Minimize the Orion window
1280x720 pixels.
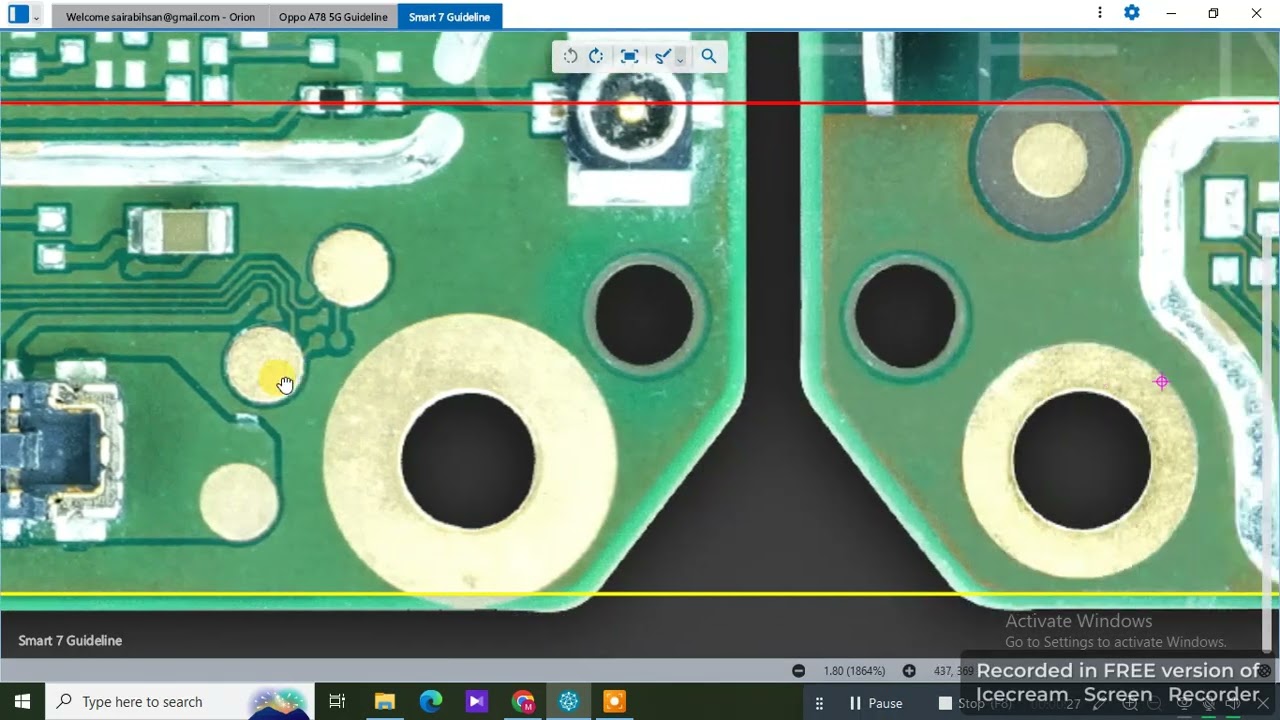[x=1171, y=13]
